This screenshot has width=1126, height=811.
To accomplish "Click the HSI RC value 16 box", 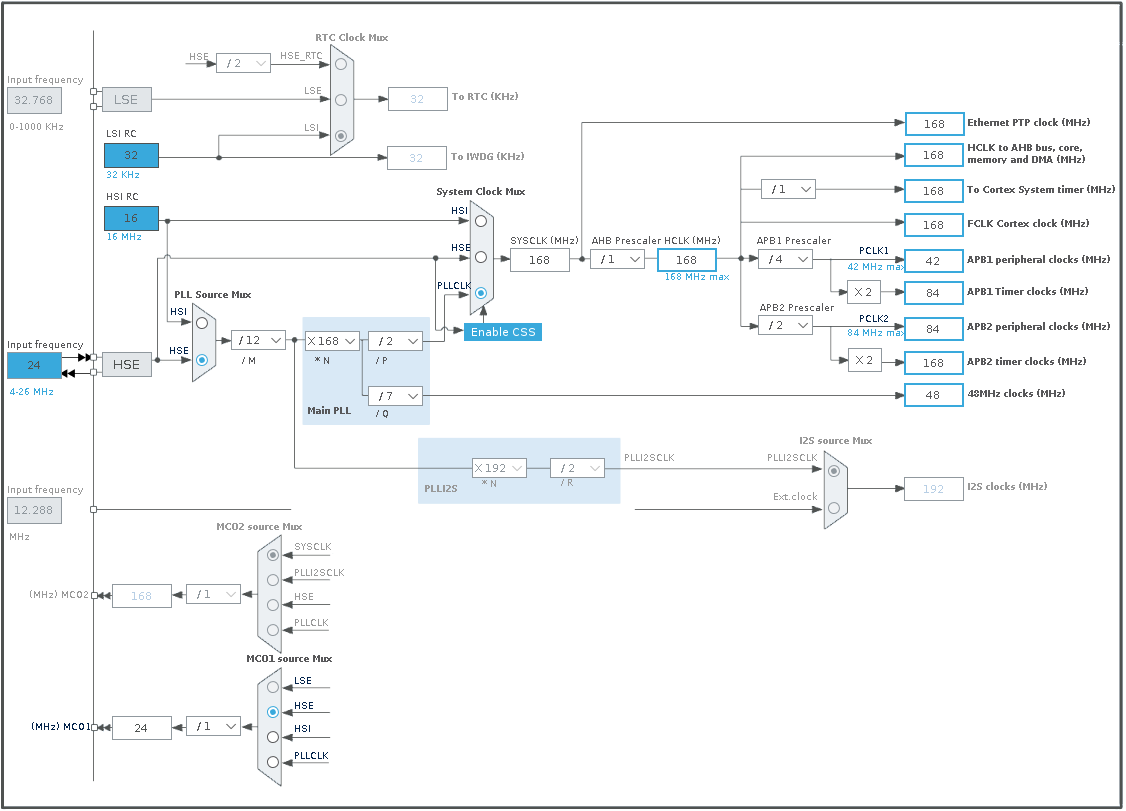I will click(131, 218).
